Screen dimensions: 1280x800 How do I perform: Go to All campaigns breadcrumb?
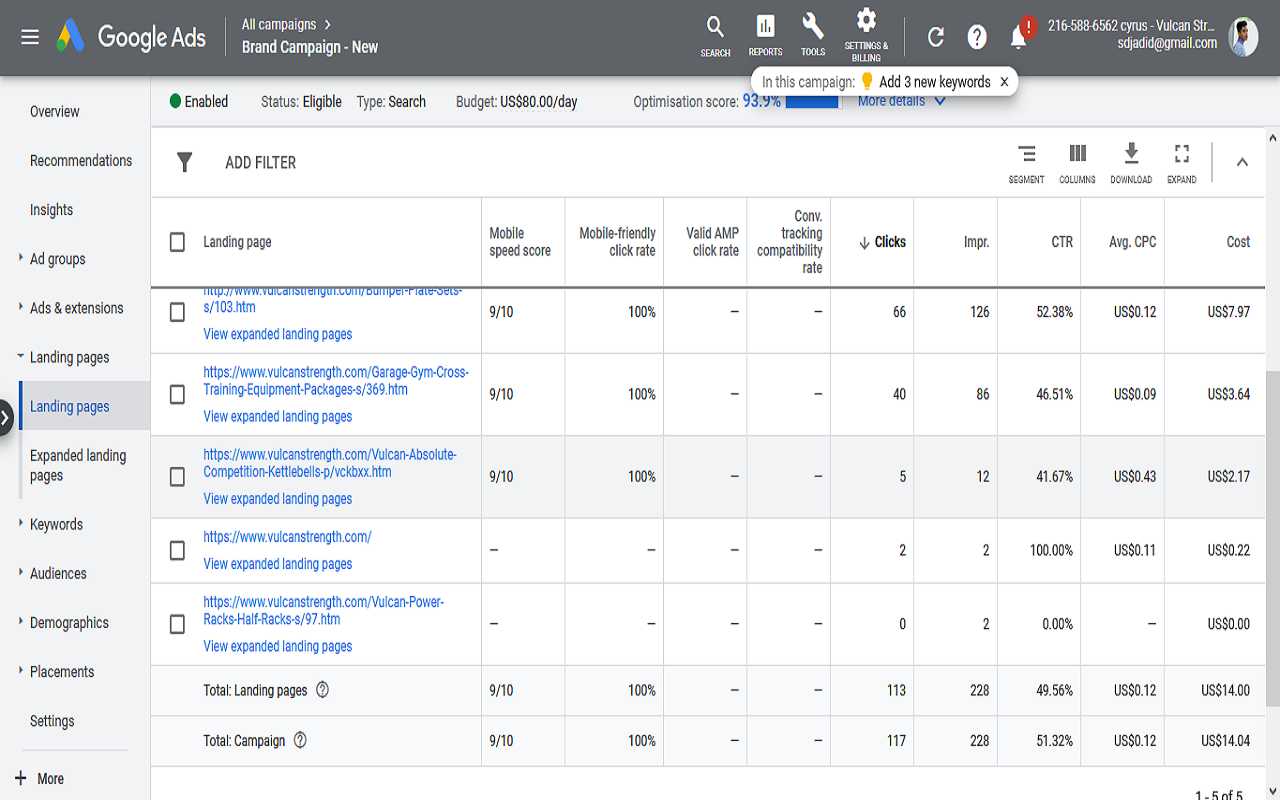pyautogui.click(x=279, y=24)
